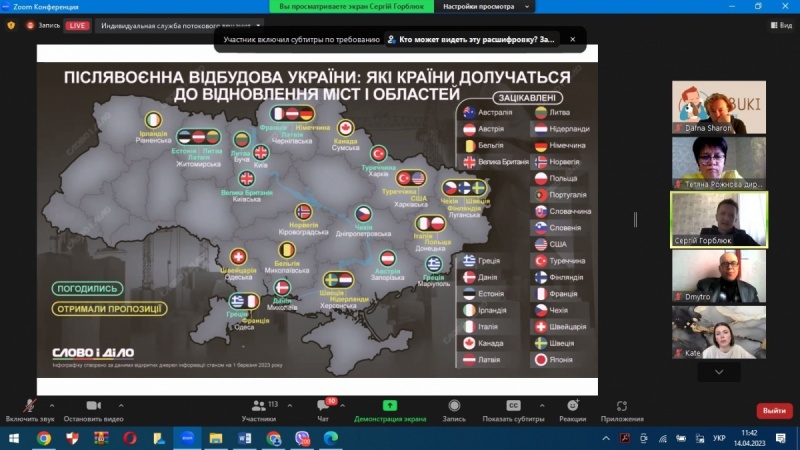
Task: Dismiss the subtitles notification banner
Action: [x=573, y=40]
